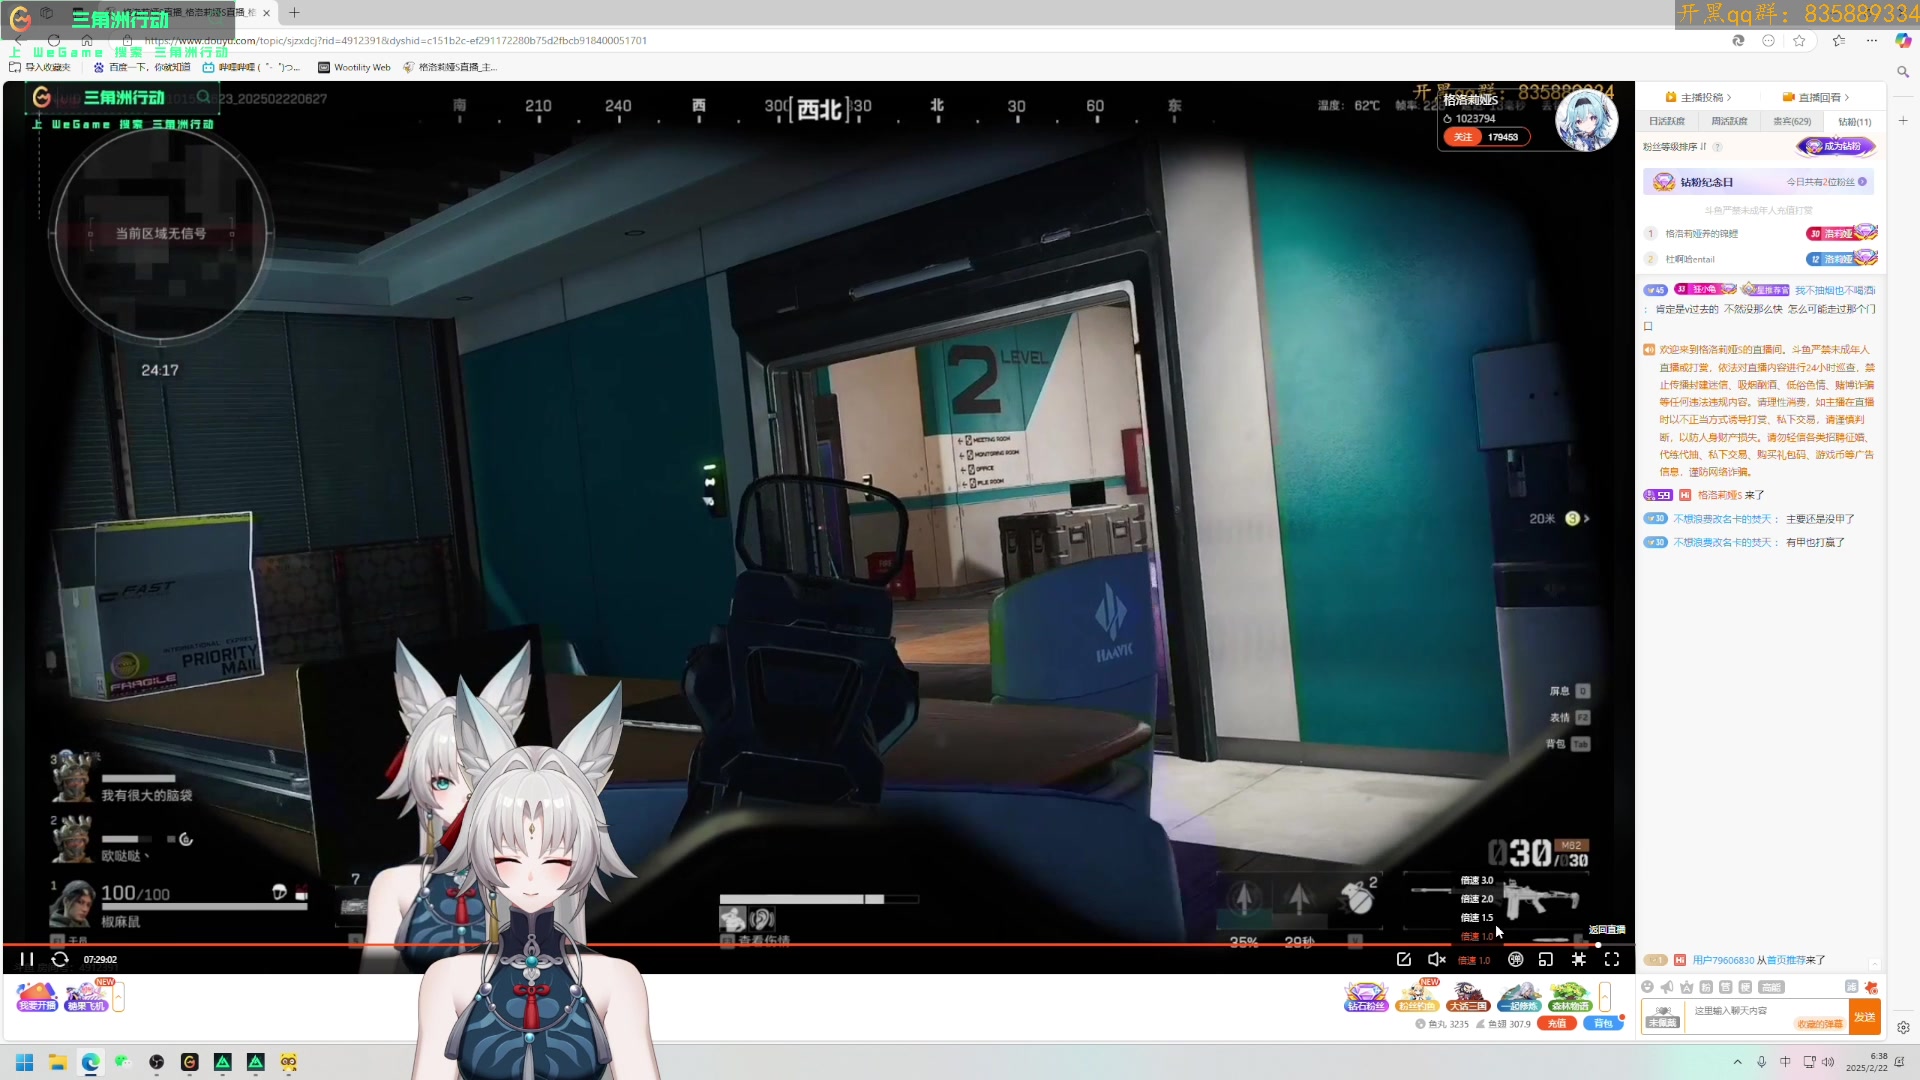The height and width of the screenshot is (1080, 1920).
Task: Click the 粉丝钓鱼 activity icon
Action: click(1417, 997)
